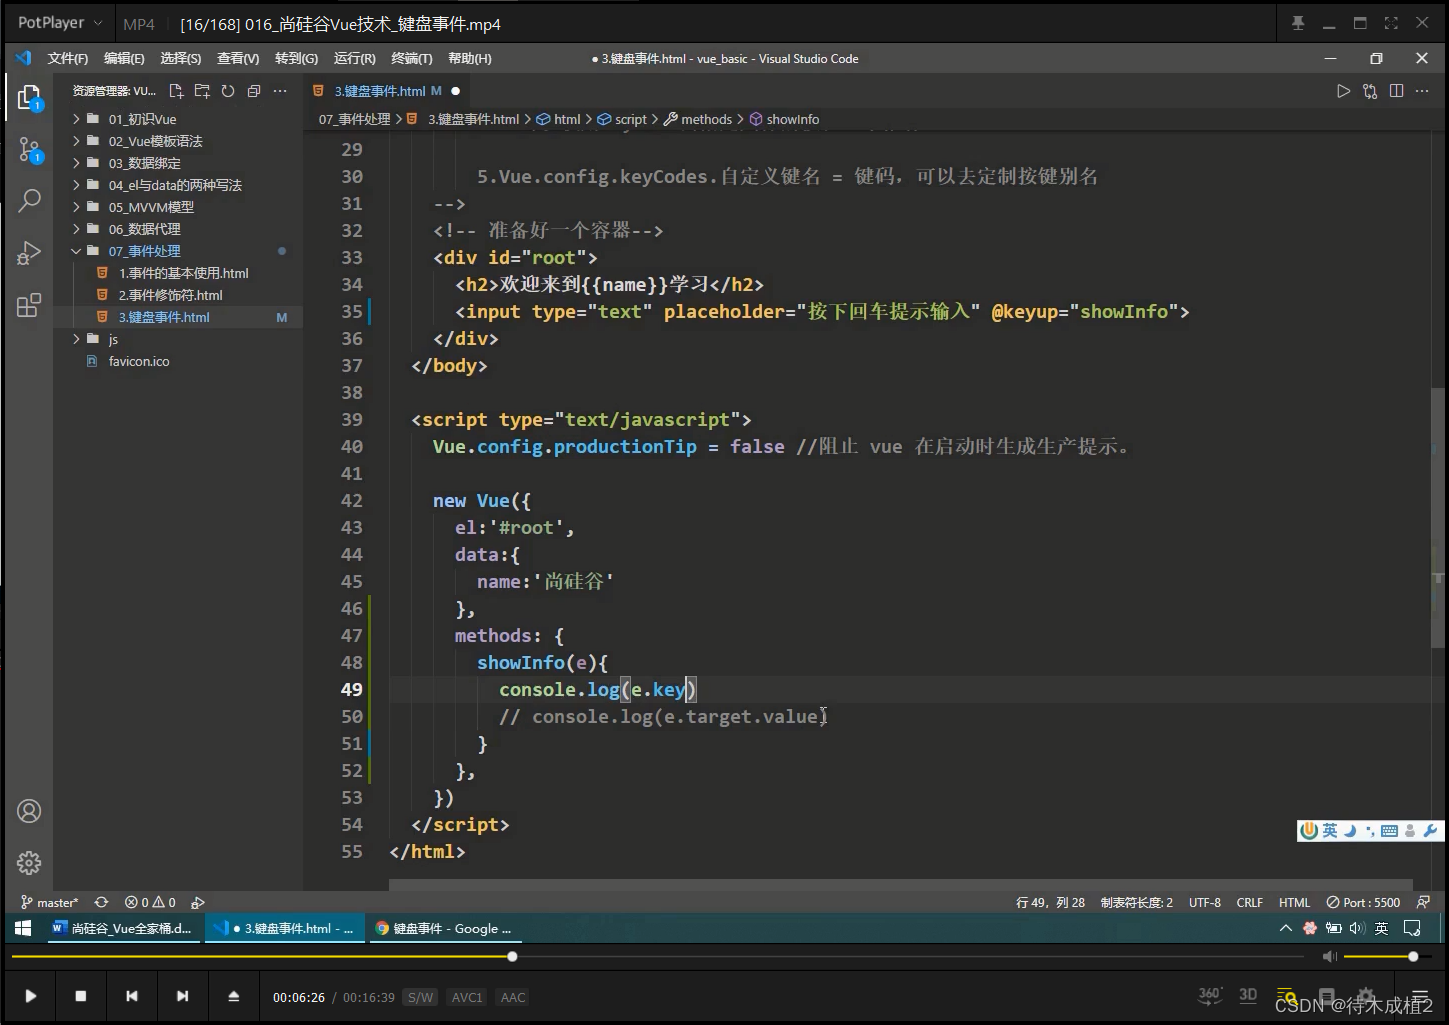Toggle Live Server Port 5500
The image size is (1449, 1025).
click(x=1363, y=902)
